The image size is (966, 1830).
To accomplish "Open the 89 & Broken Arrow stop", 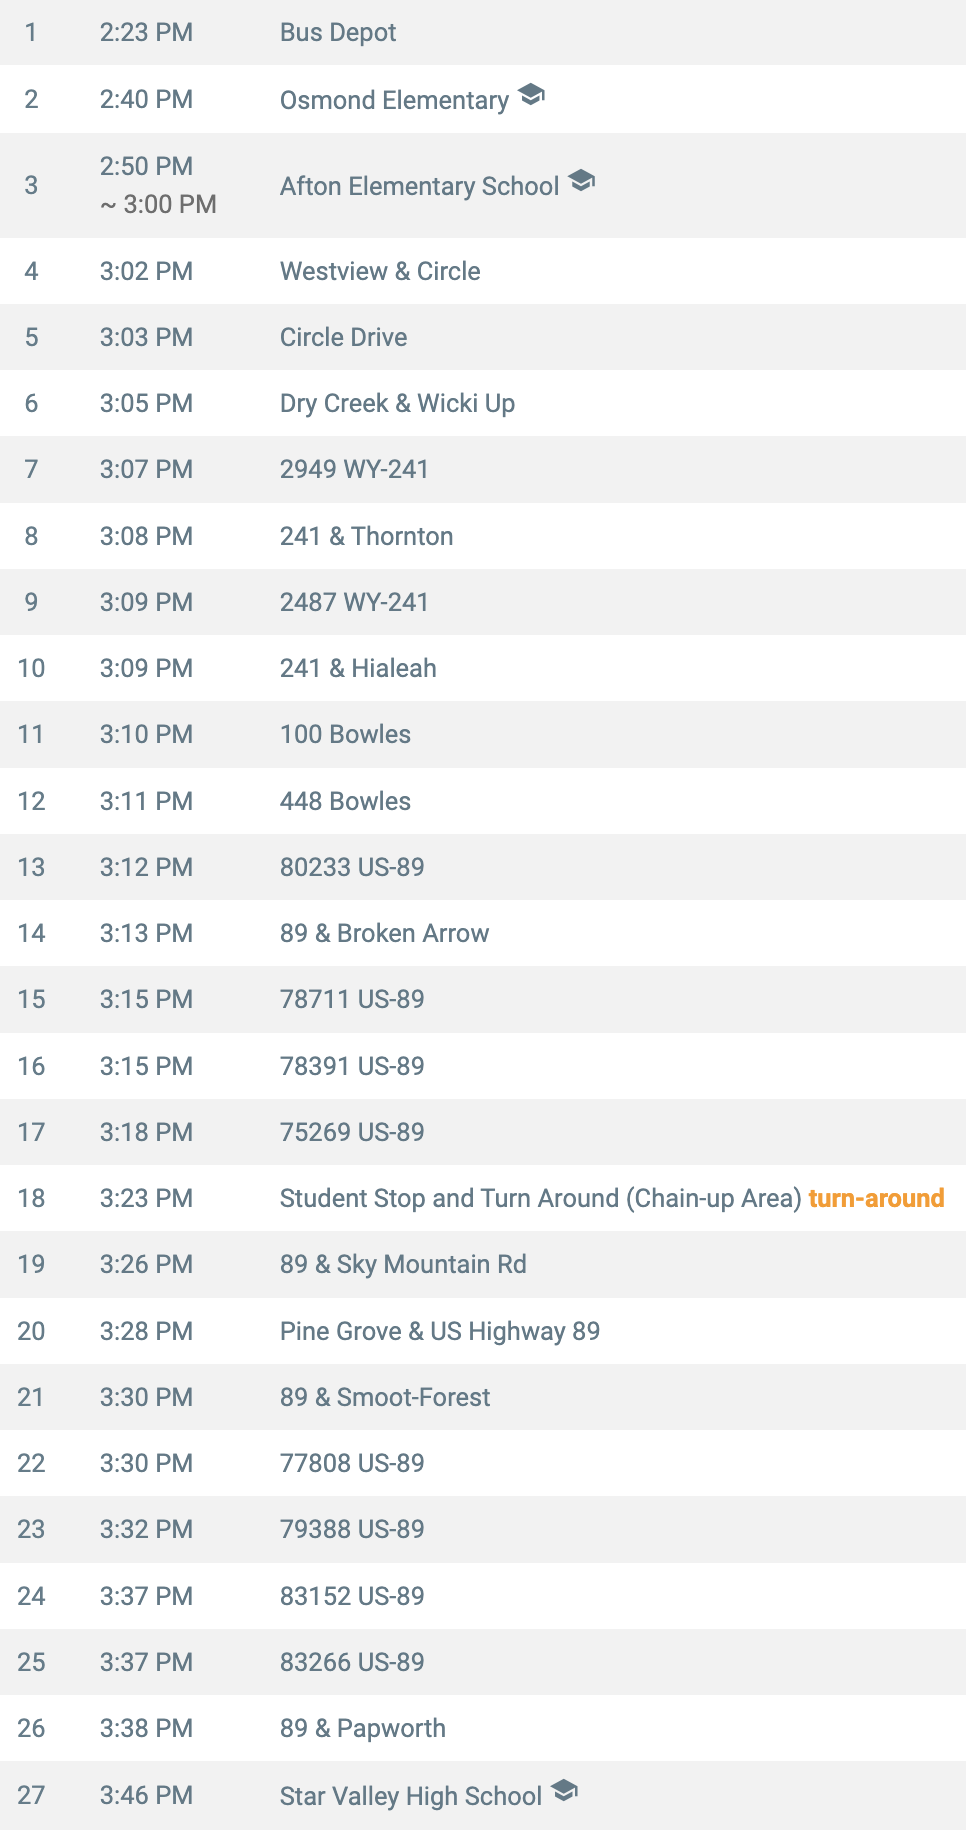I will pyautogui.click(x=384, y=933).
